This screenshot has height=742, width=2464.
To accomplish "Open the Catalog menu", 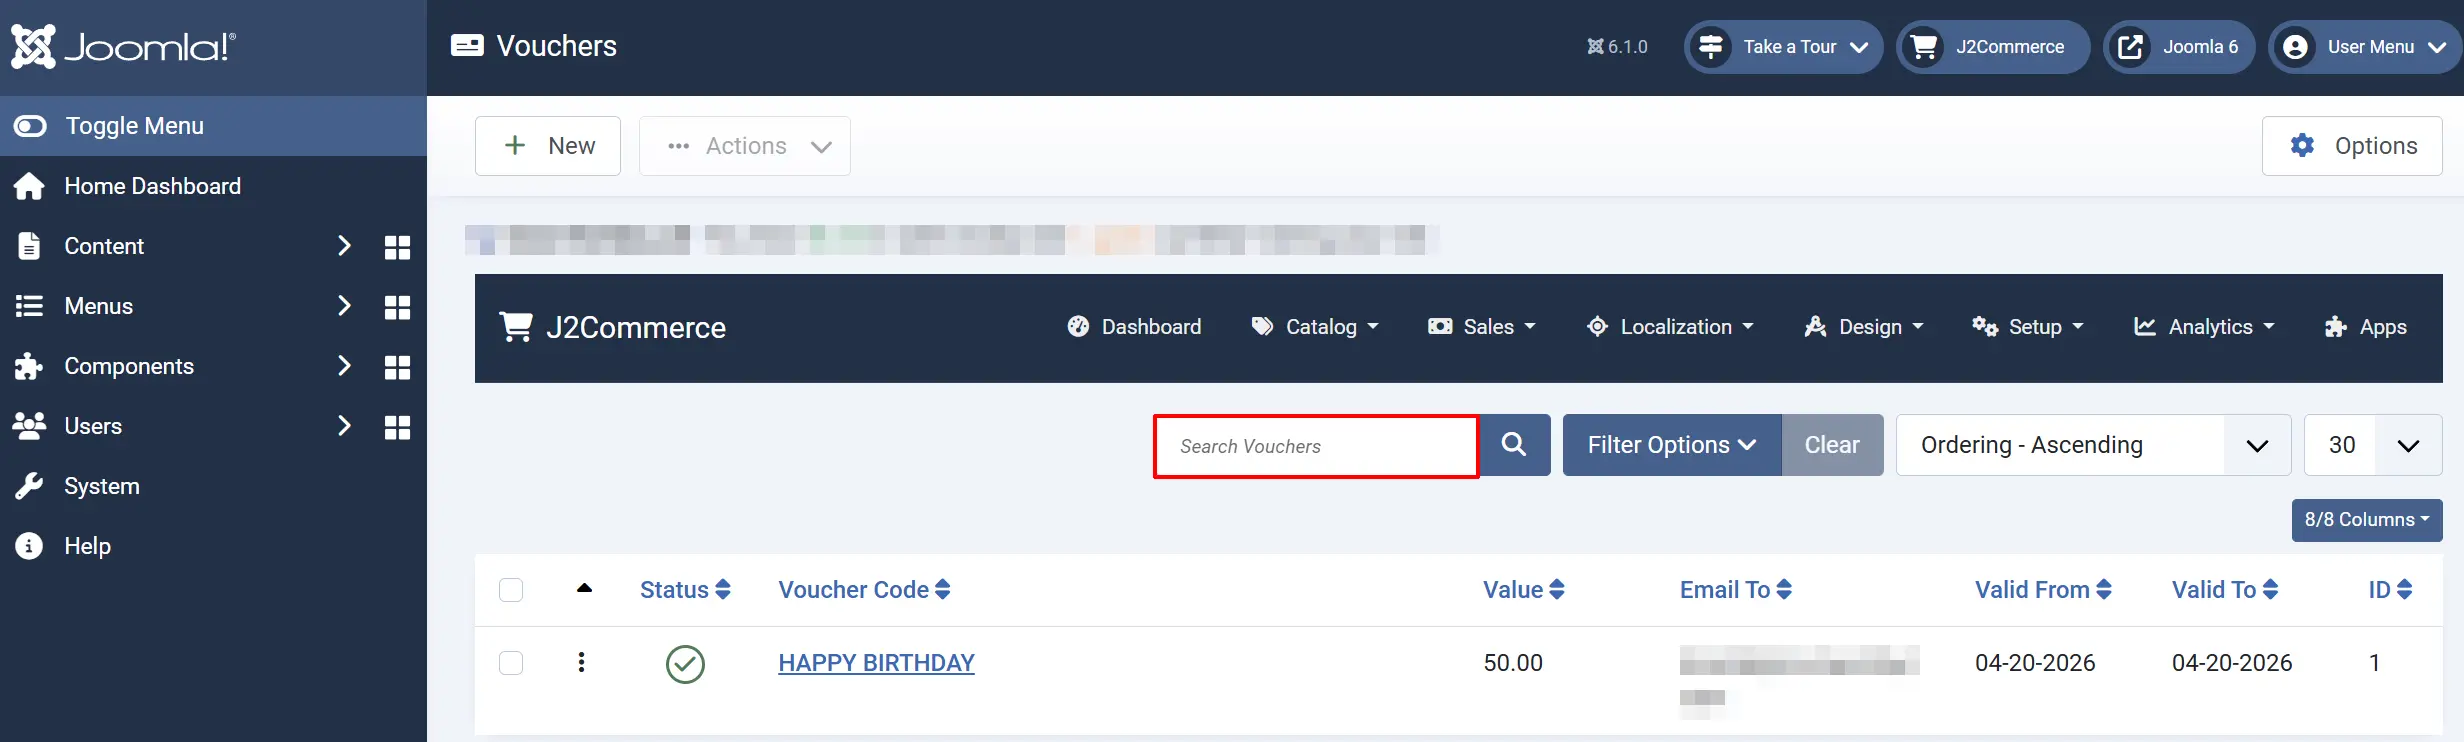I will click(1315, 327).
